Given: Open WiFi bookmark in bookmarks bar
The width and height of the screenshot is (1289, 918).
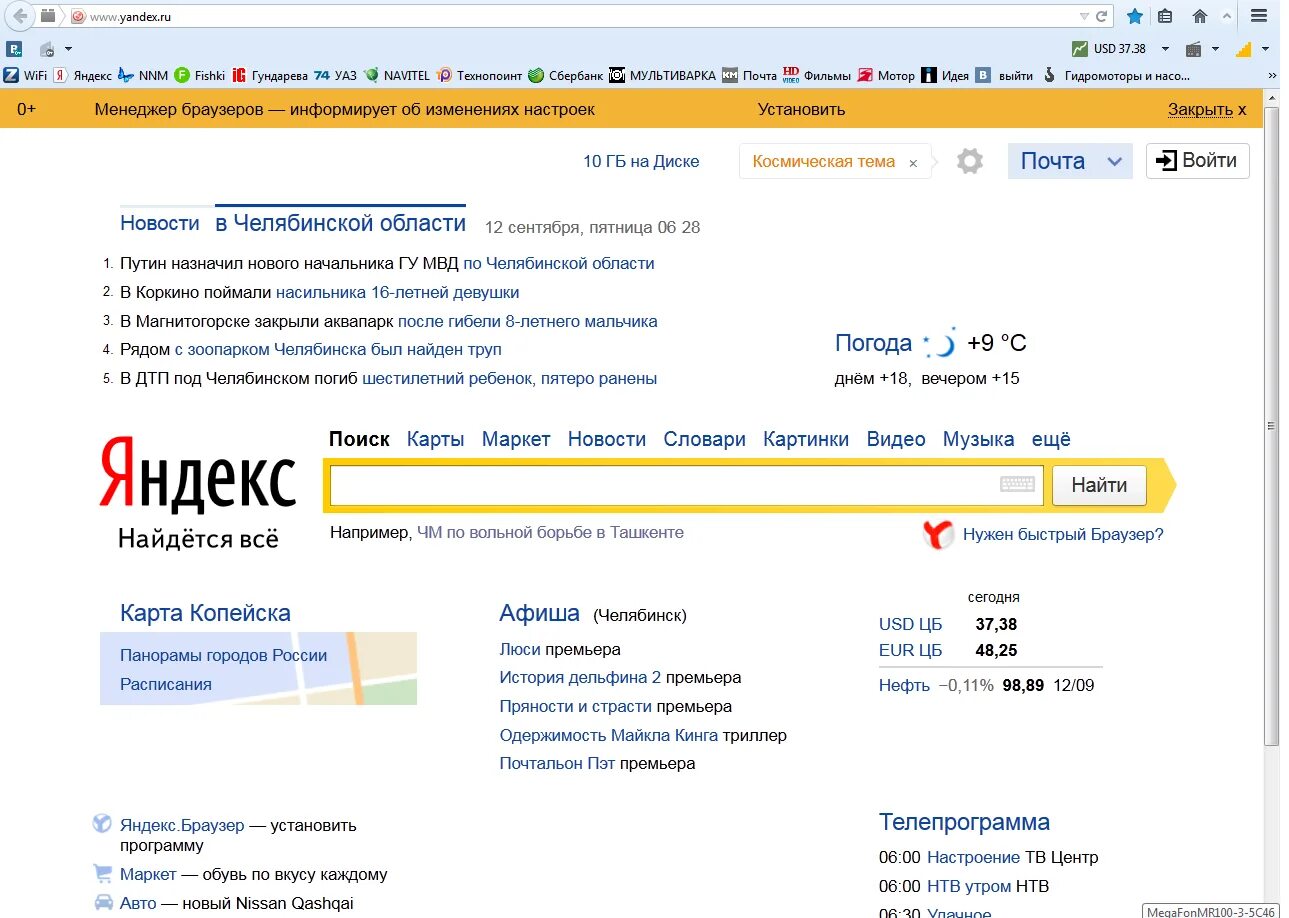Looking at the screenshot, I should point(26,75).
